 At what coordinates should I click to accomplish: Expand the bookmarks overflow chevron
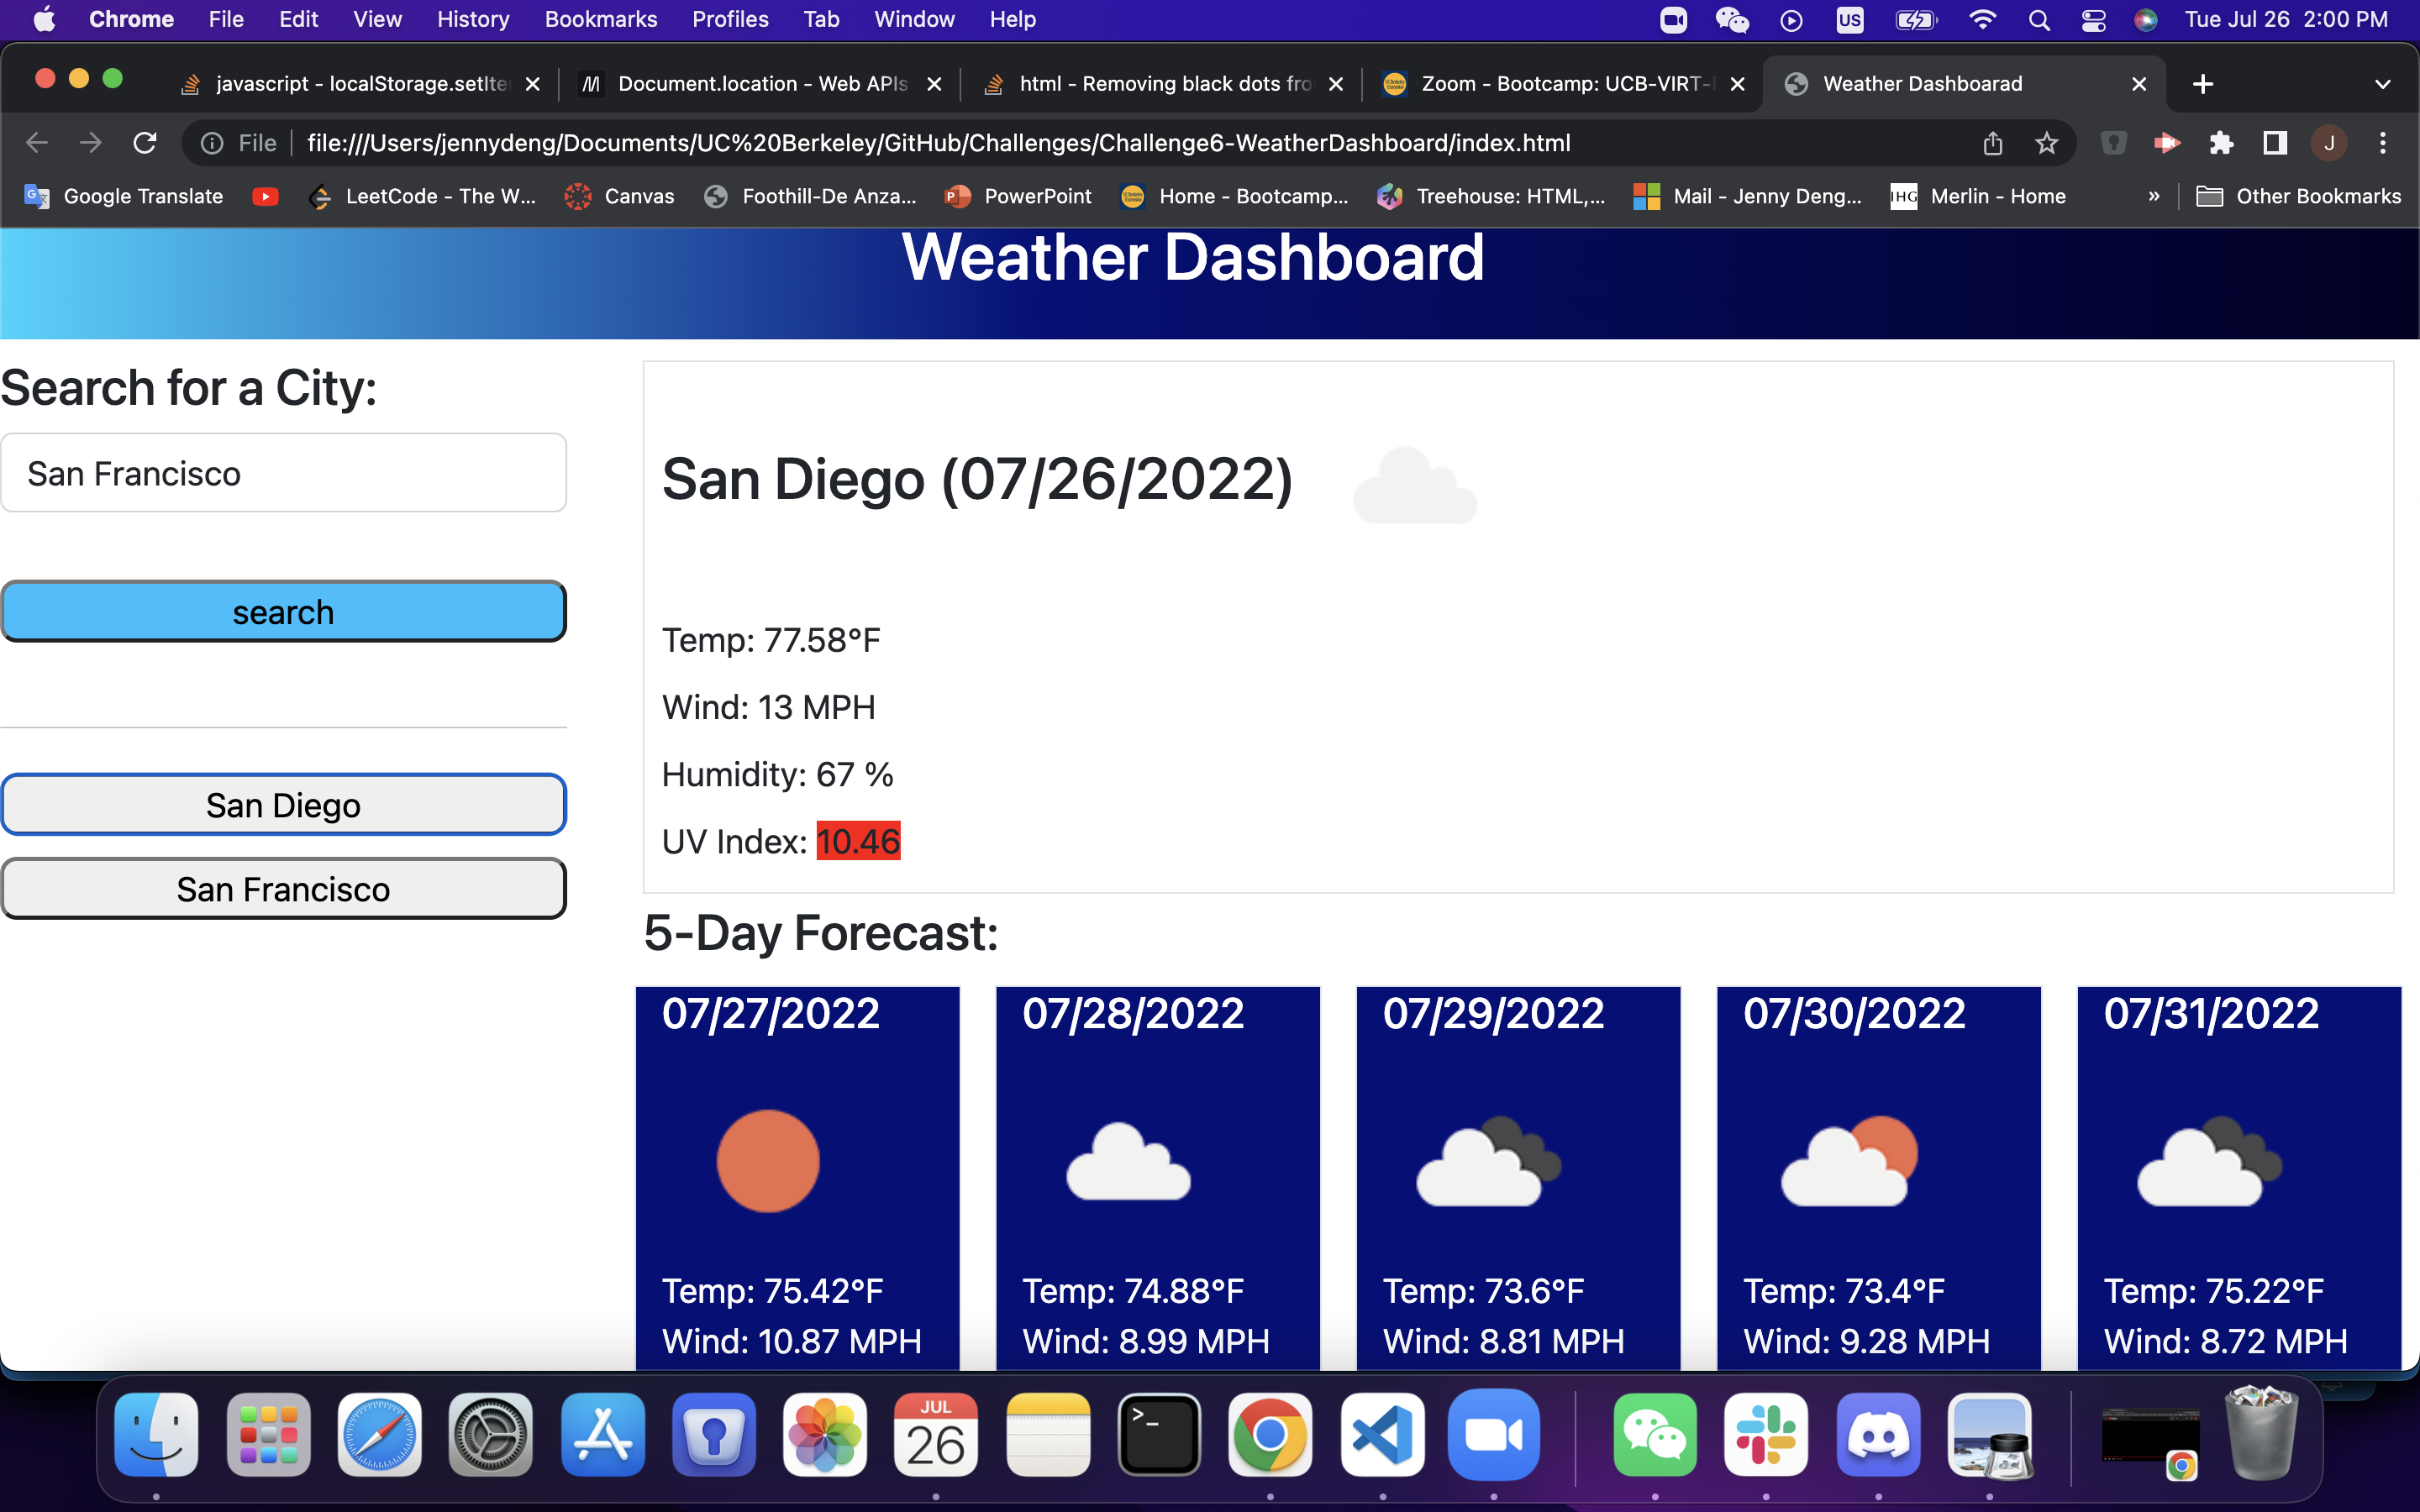click(x=2154, y=196)
